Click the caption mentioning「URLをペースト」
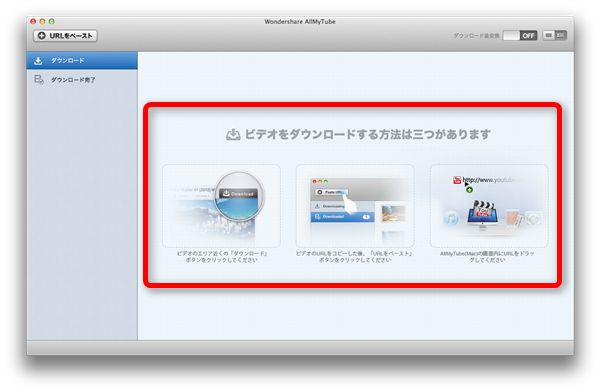This screenshot has height=392, width=600. [x=355, y=256]
